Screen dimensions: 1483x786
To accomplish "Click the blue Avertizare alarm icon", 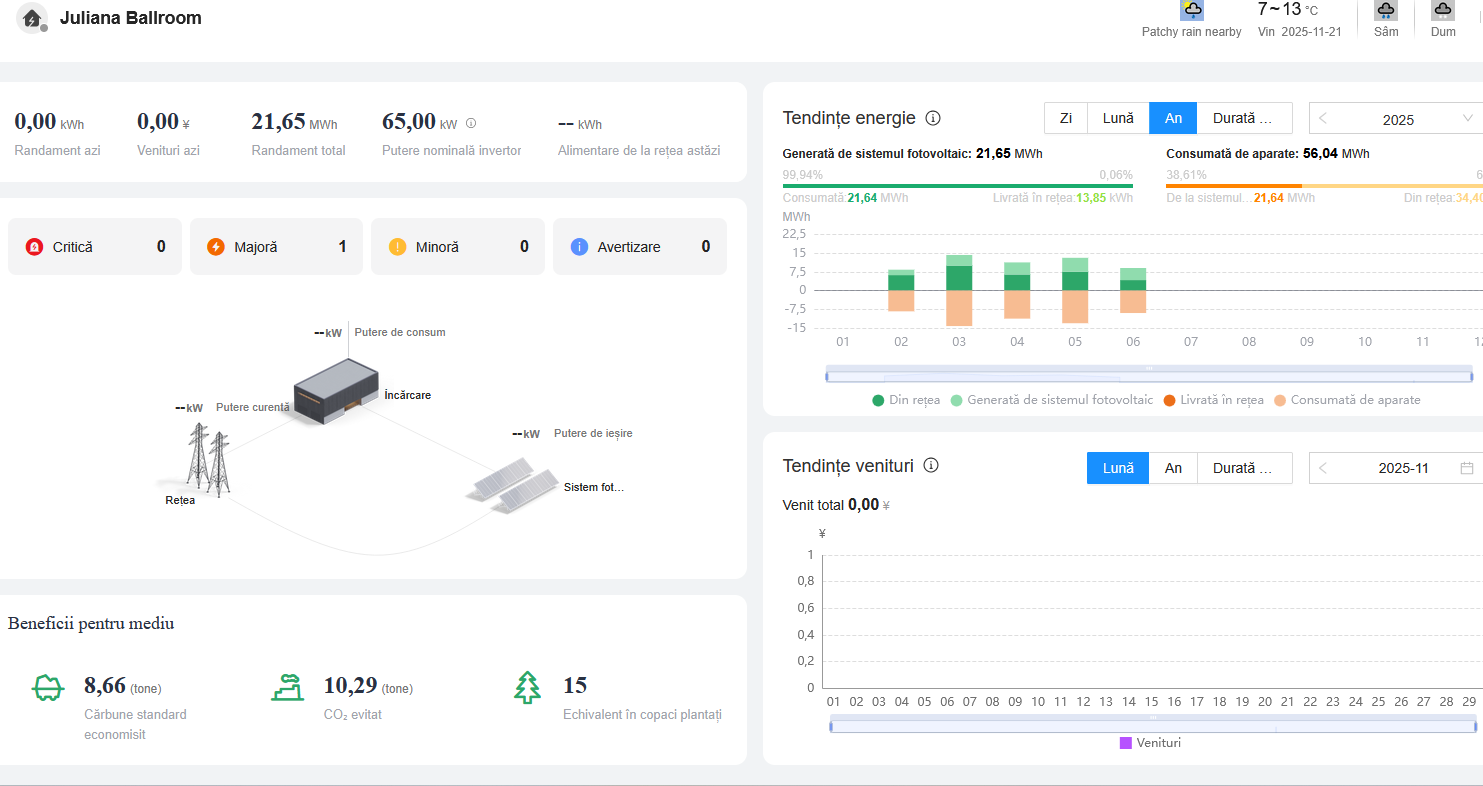I will click(579, 247).
